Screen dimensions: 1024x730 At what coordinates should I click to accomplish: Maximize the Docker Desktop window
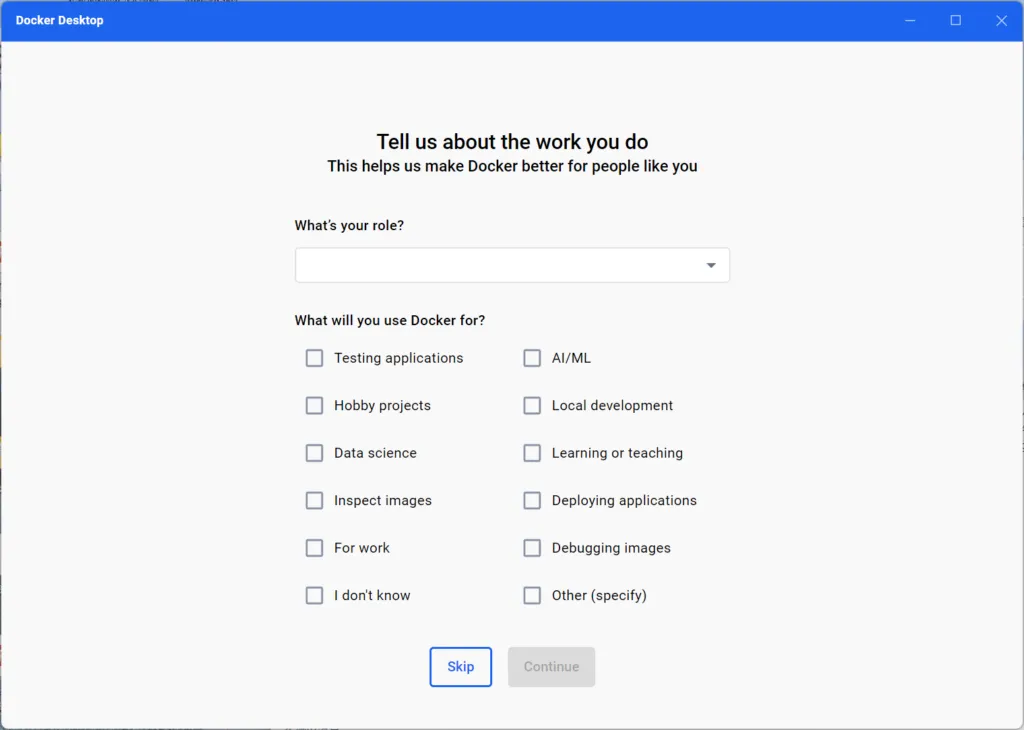tap(955, 20)
